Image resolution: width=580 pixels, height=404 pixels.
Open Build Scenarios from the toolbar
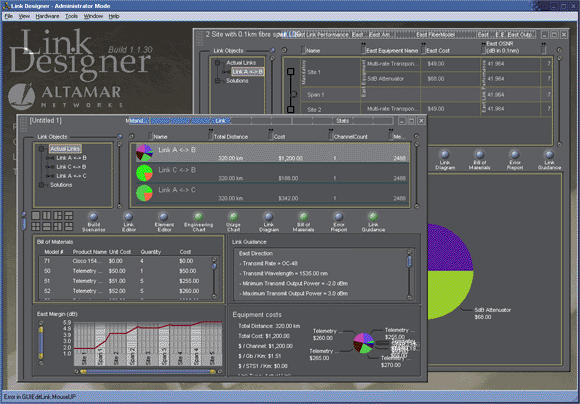click(93, 222)
